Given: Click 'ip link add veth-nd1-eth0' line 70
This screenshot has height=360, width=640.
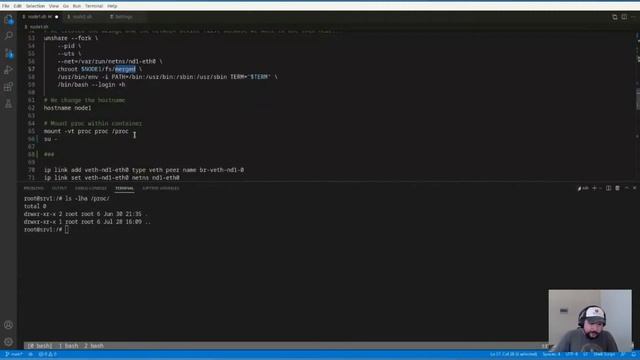Looking at the screenshot, I should (144, 170).
